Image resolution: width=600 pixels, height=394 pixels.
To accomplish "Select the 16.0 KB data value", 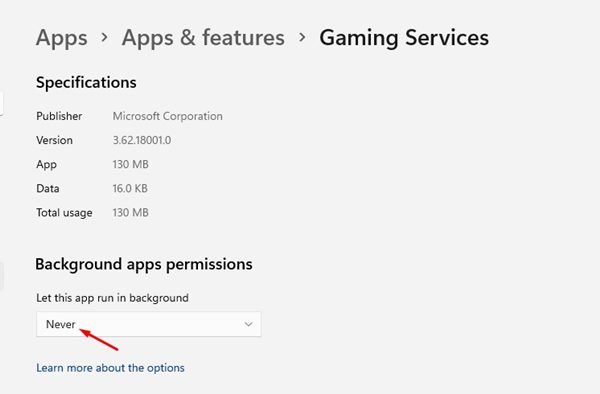I will pos(130,188).
